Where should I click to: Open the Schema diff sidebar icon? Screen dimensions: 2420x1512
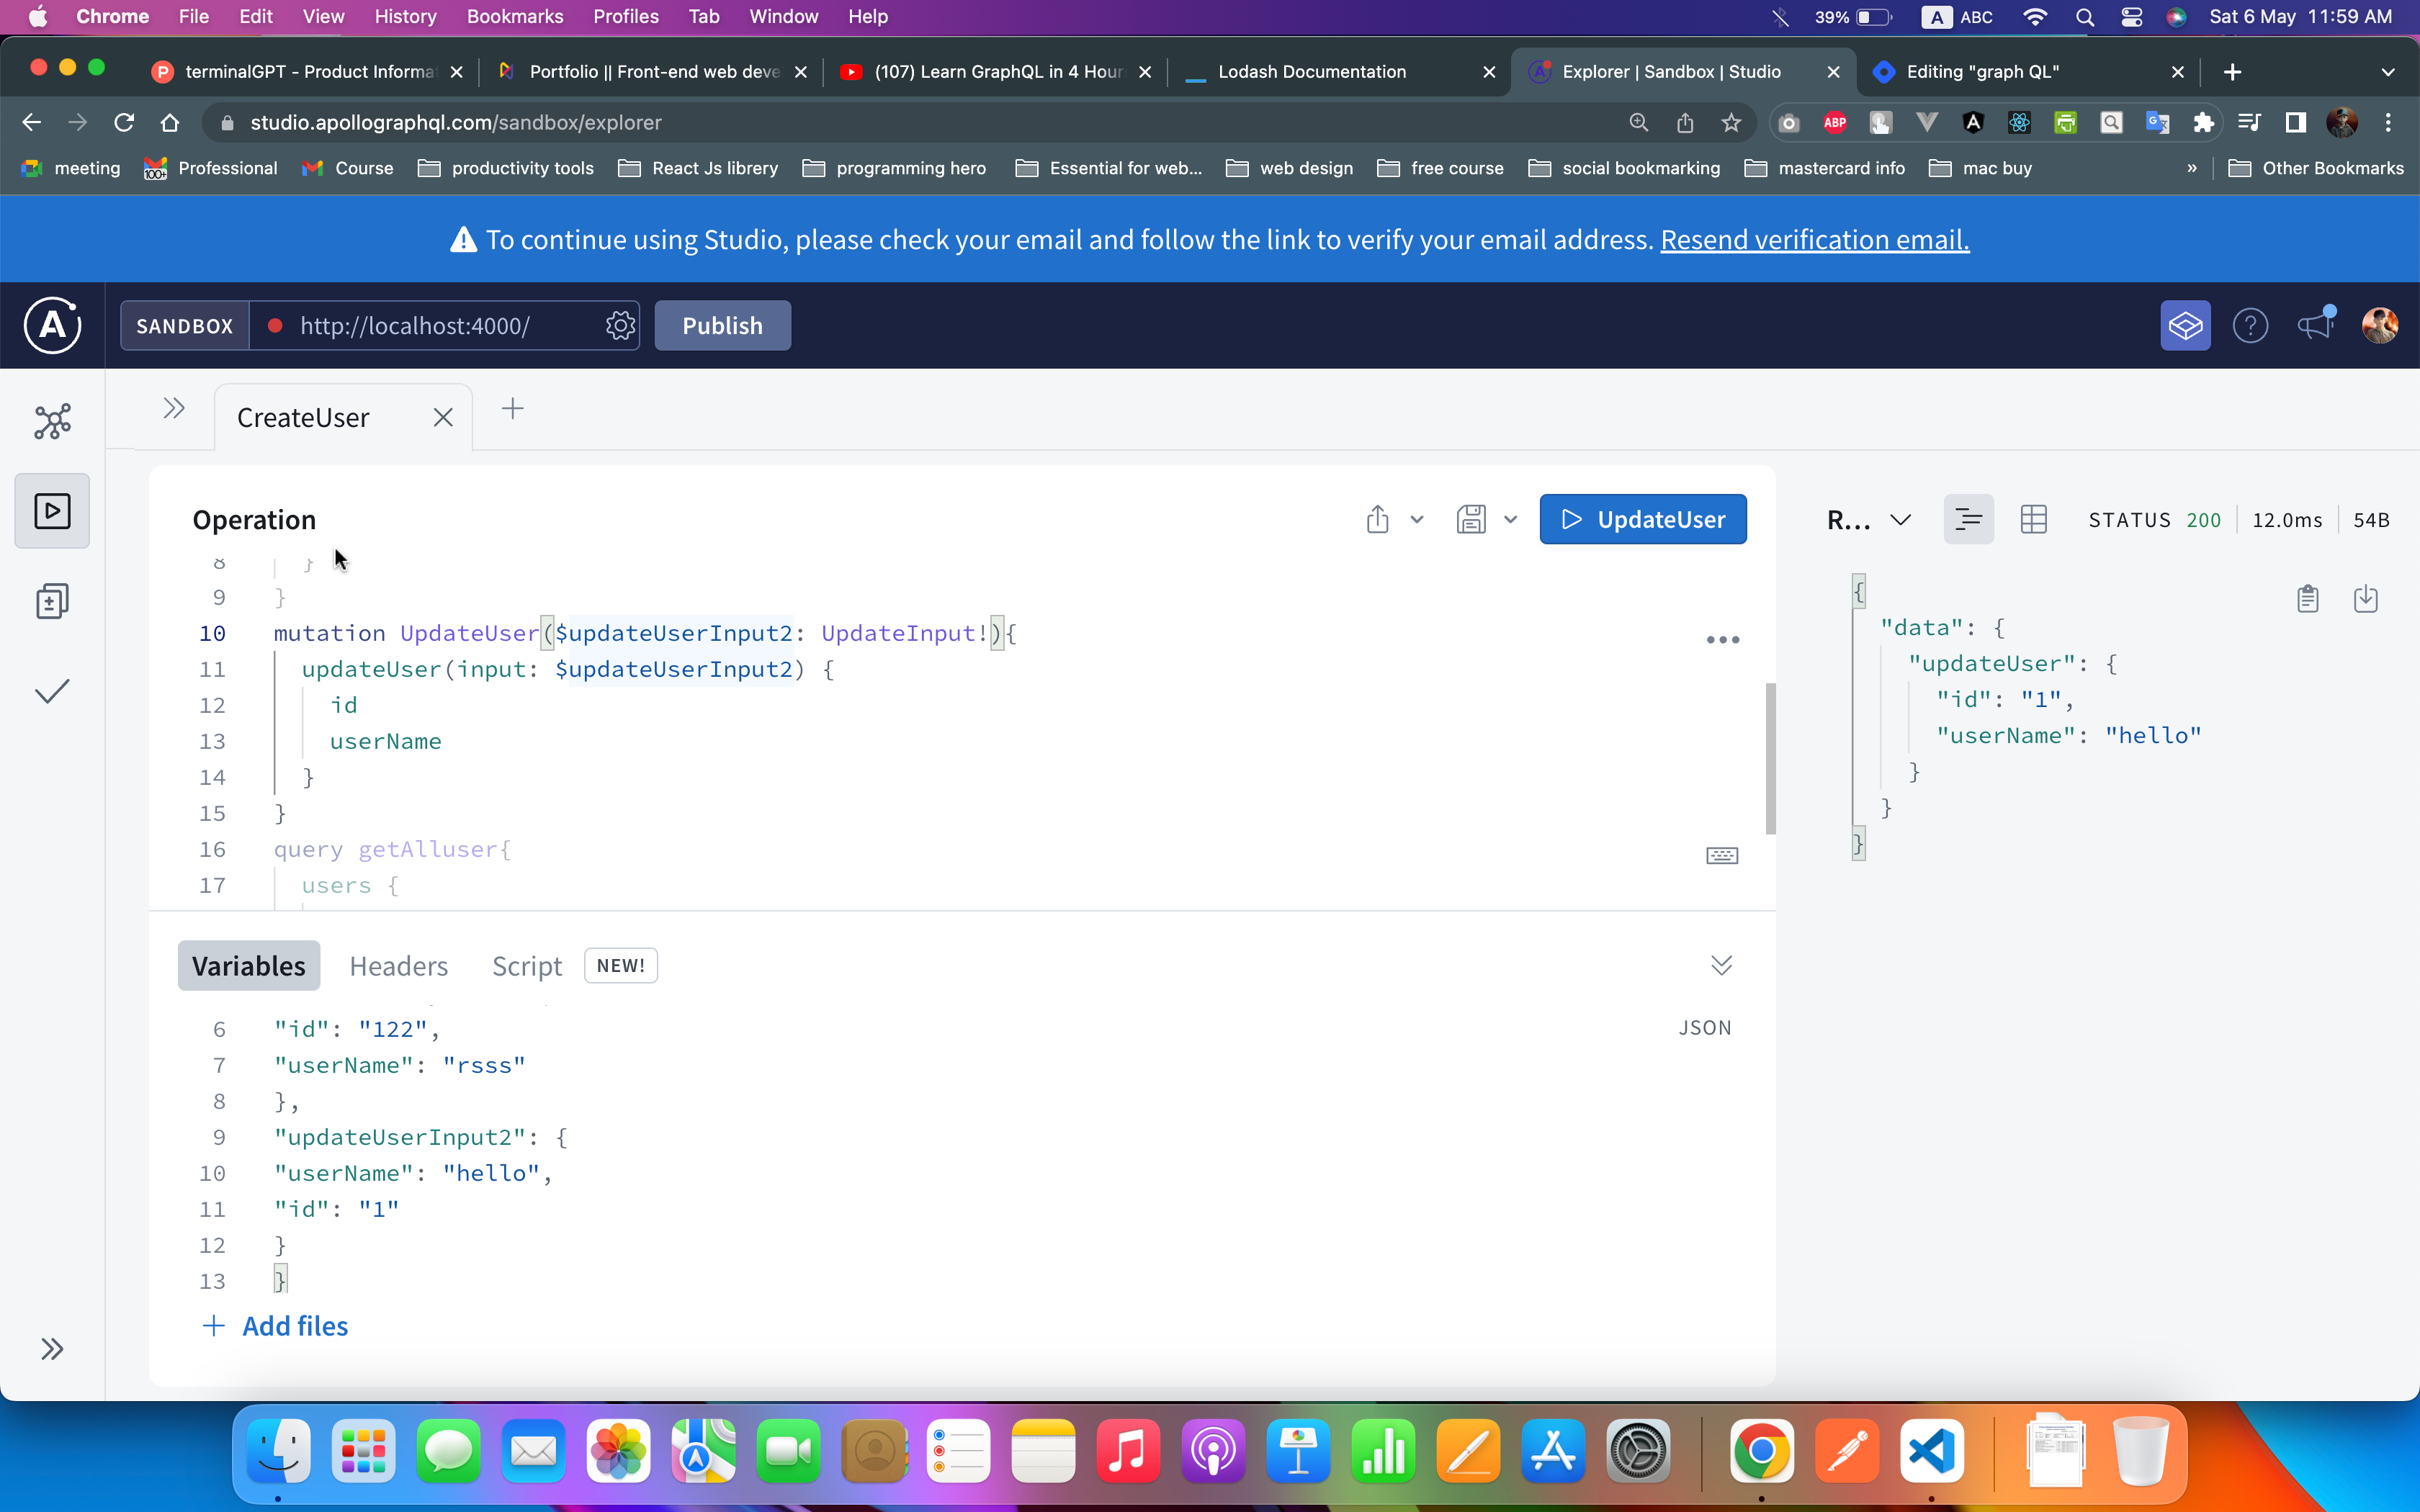pyautogui.click(x=52, y=601)
